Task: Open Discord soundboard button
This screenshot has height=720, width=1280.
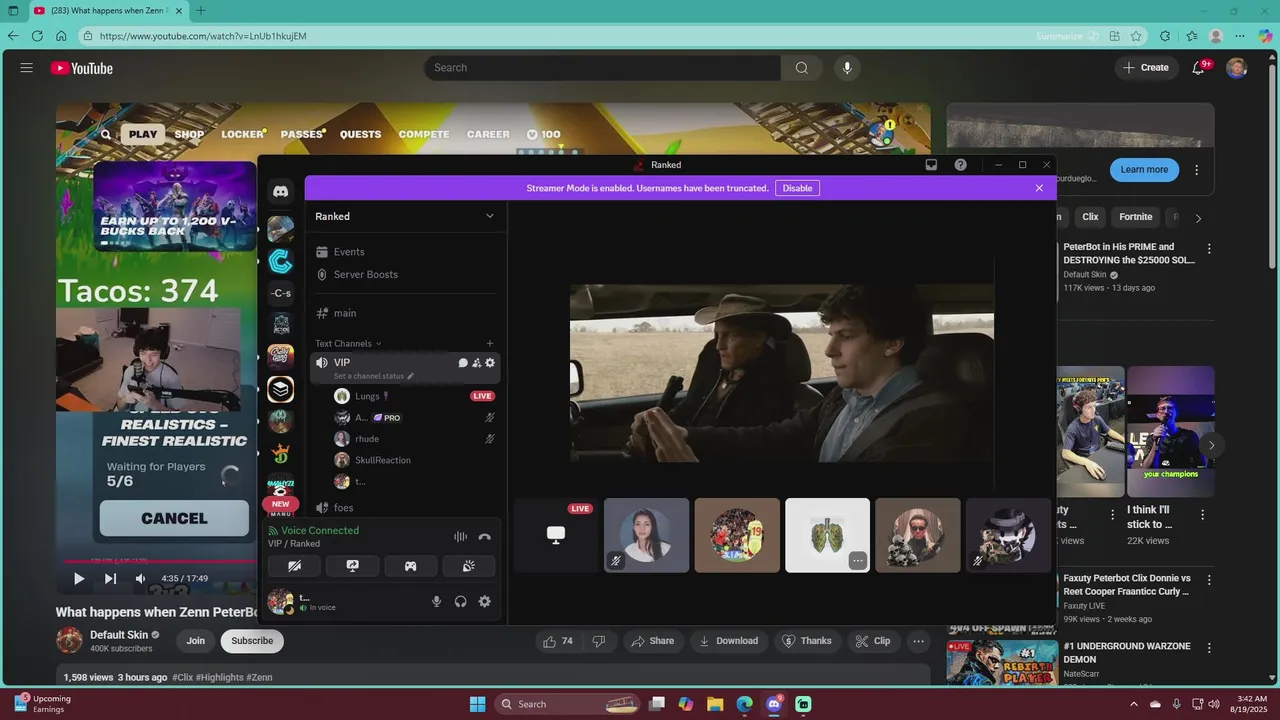Action: (x=468, y=566)
